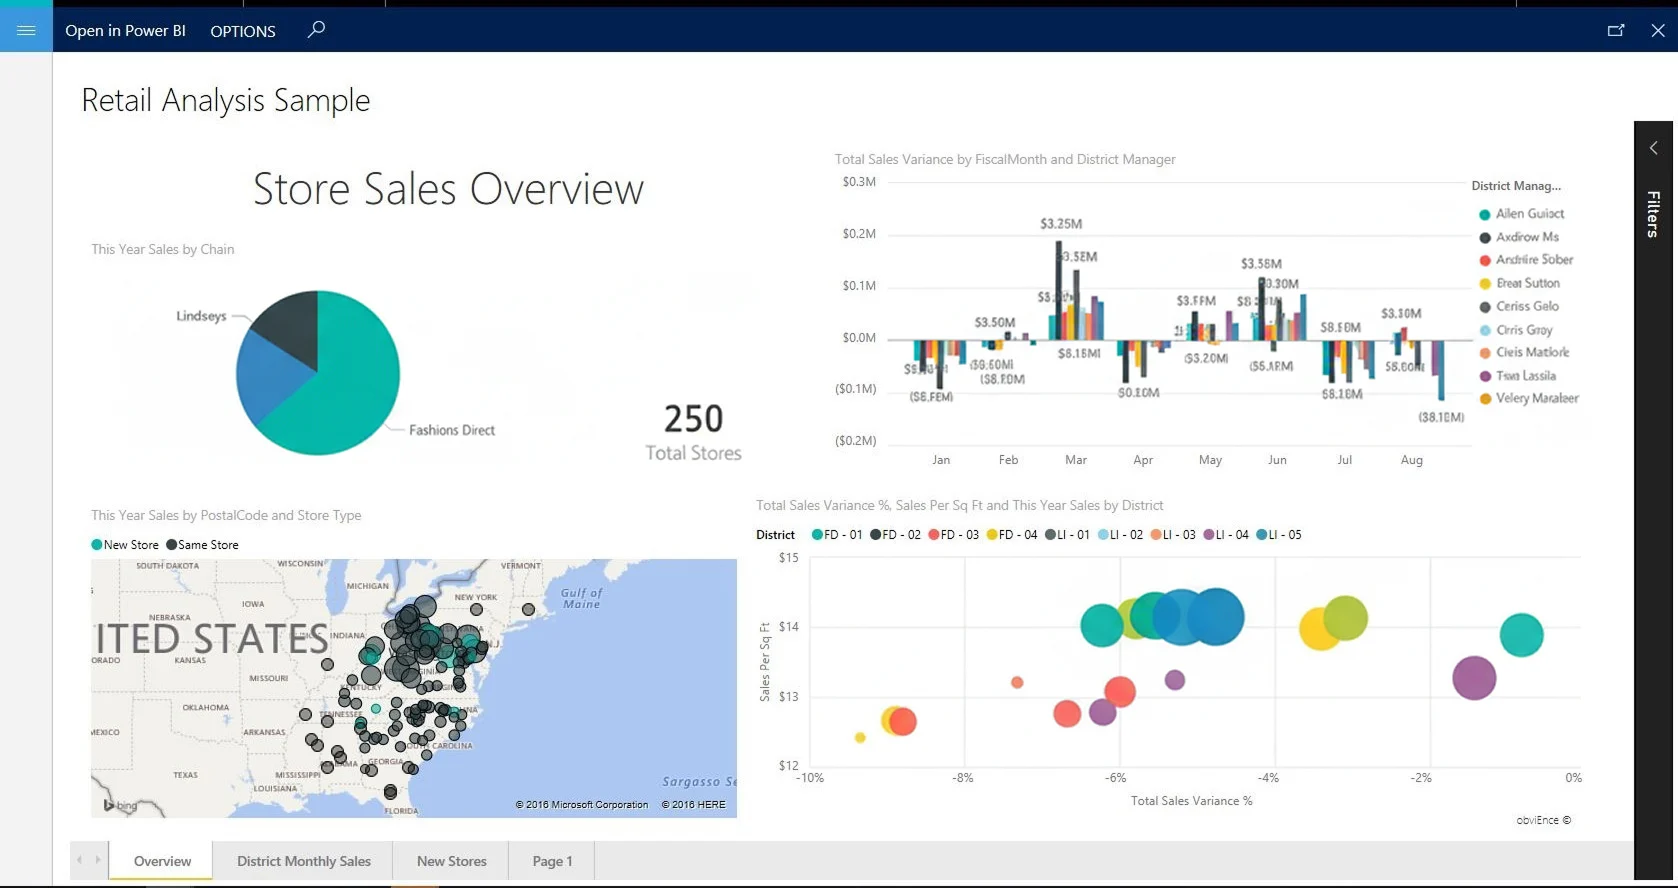Click Open in Power BI
Screen dimensions: 1678x888
[125, 31]
